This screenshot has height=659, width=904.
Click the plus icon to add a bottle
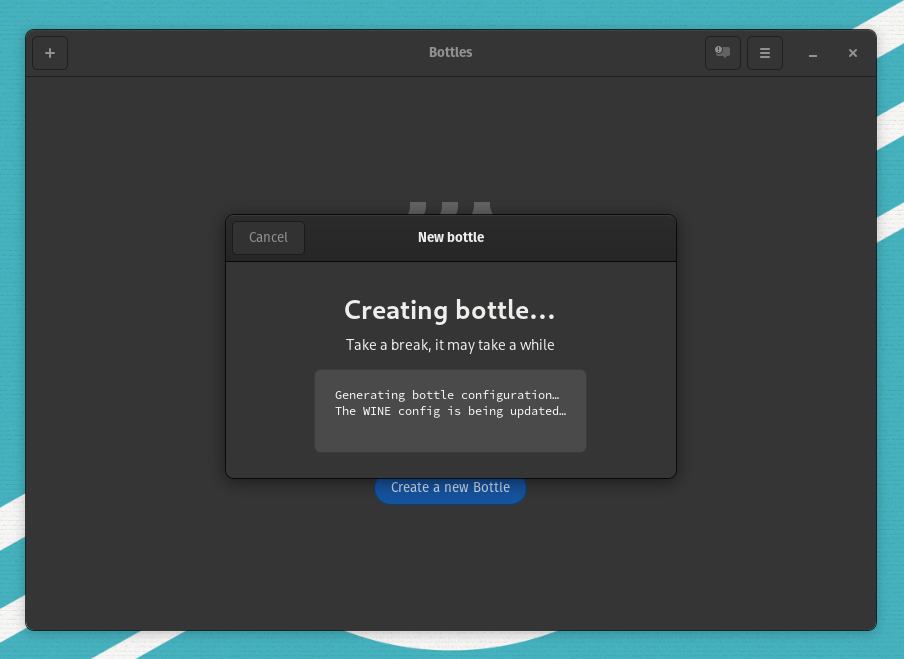[x=50, y=53]
